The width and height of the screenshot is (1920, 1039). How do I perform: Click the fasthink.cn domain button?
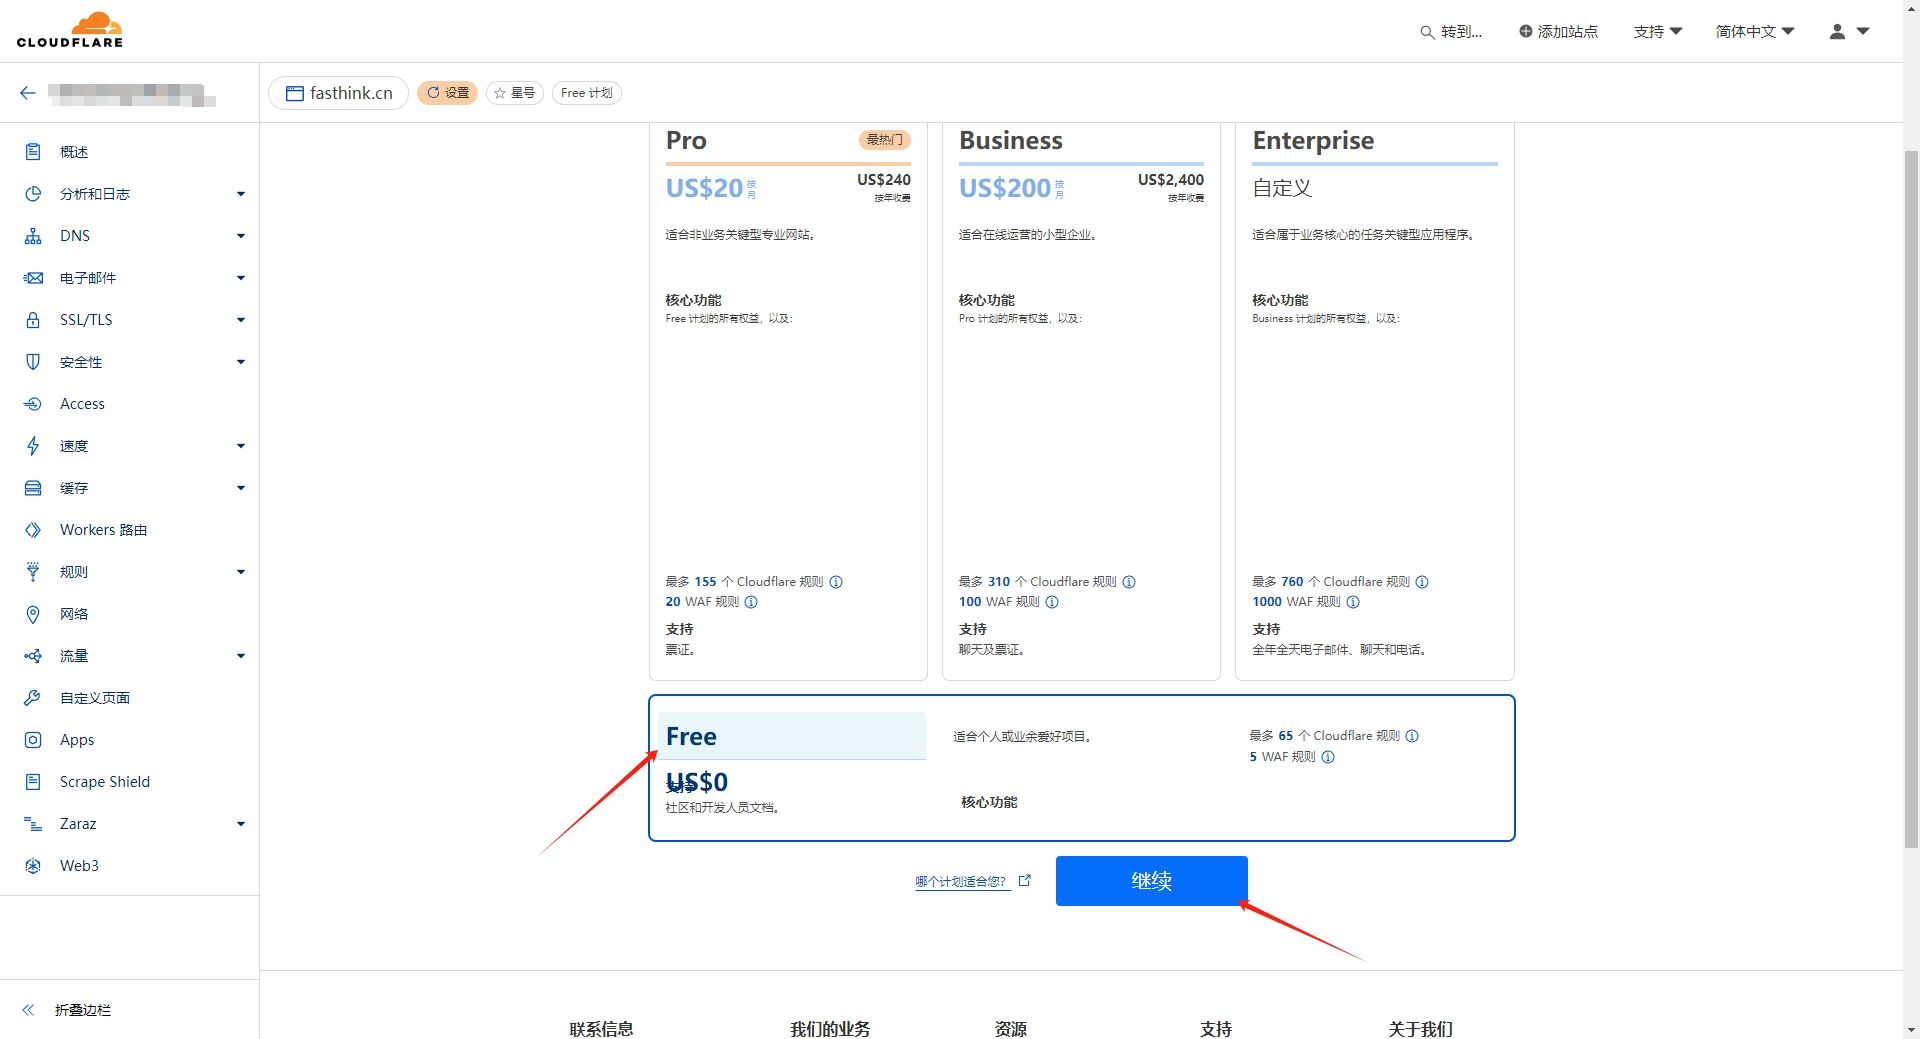point(338,93)
